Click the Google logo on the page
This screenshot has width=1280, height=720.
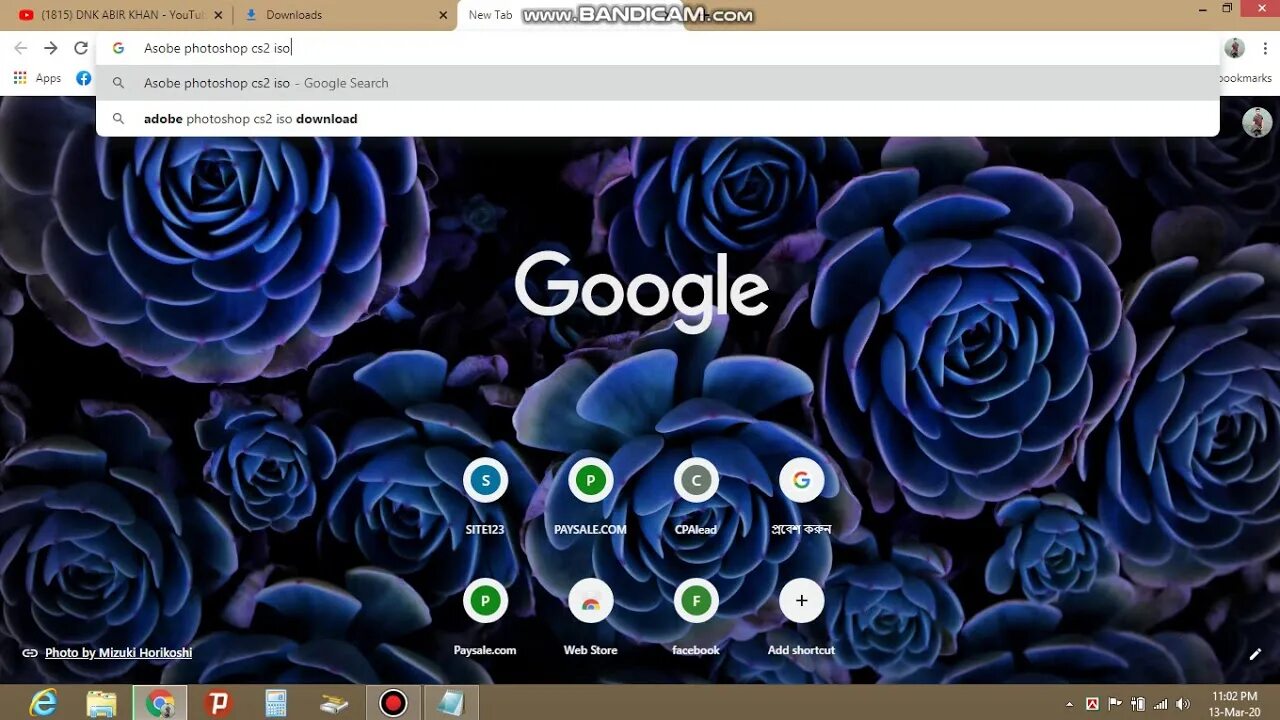[x=641, y=291]
